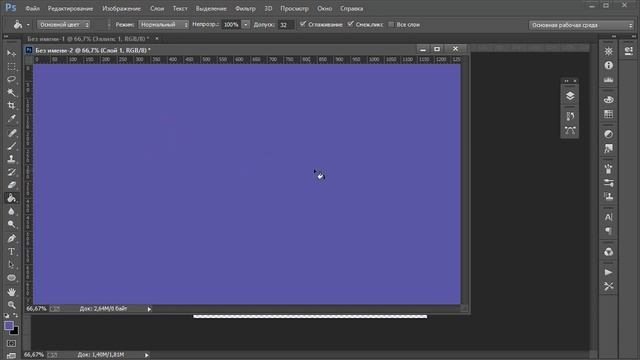
Task: Open the opacity slider dropdown arrow
Action: [x=245, y=25]
